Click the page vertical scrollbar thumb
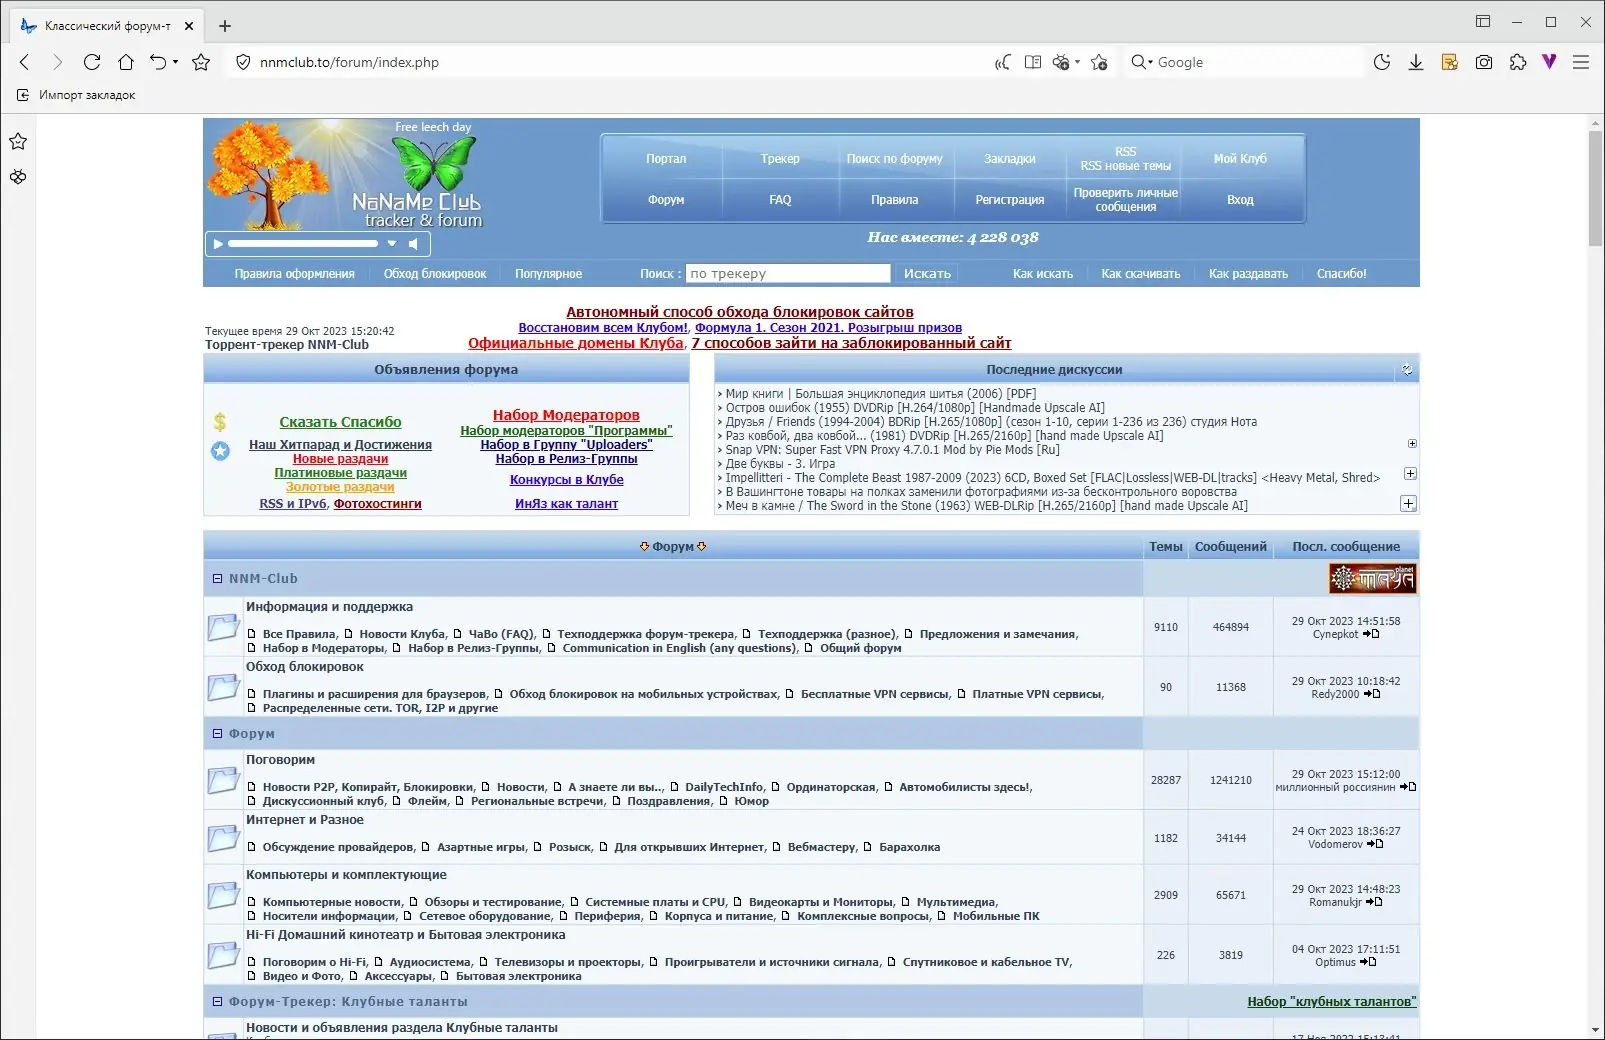 point(1595,187)
